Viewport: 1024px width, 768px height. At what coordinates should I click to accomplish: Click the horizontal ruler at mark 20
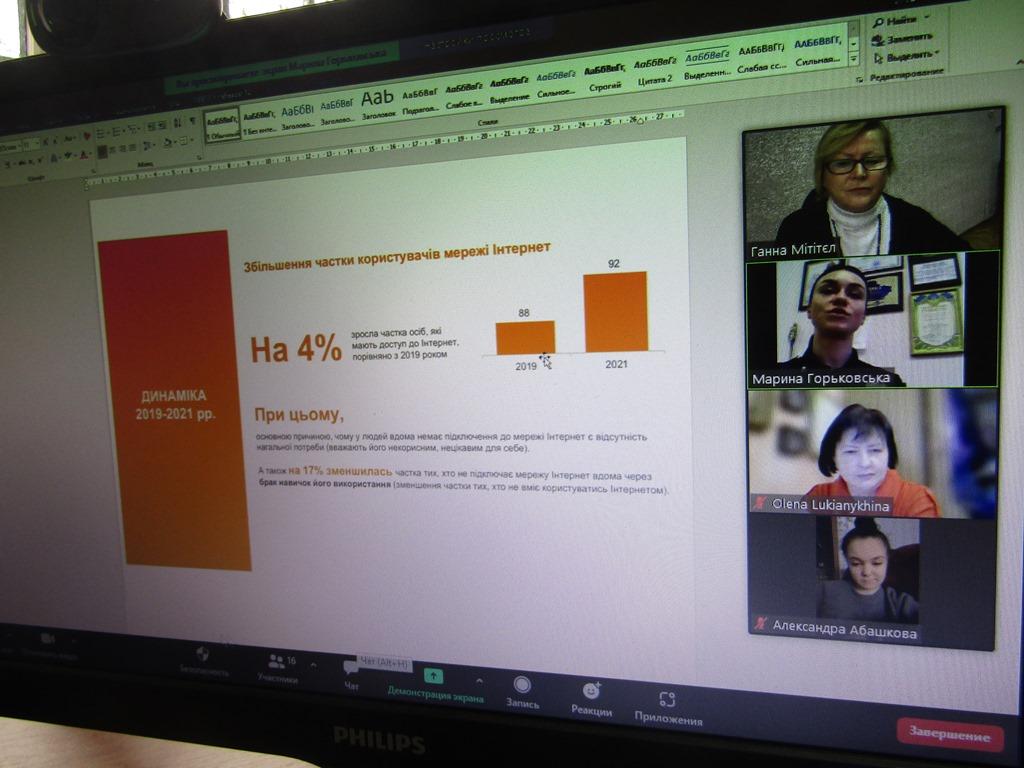(485, 136)
